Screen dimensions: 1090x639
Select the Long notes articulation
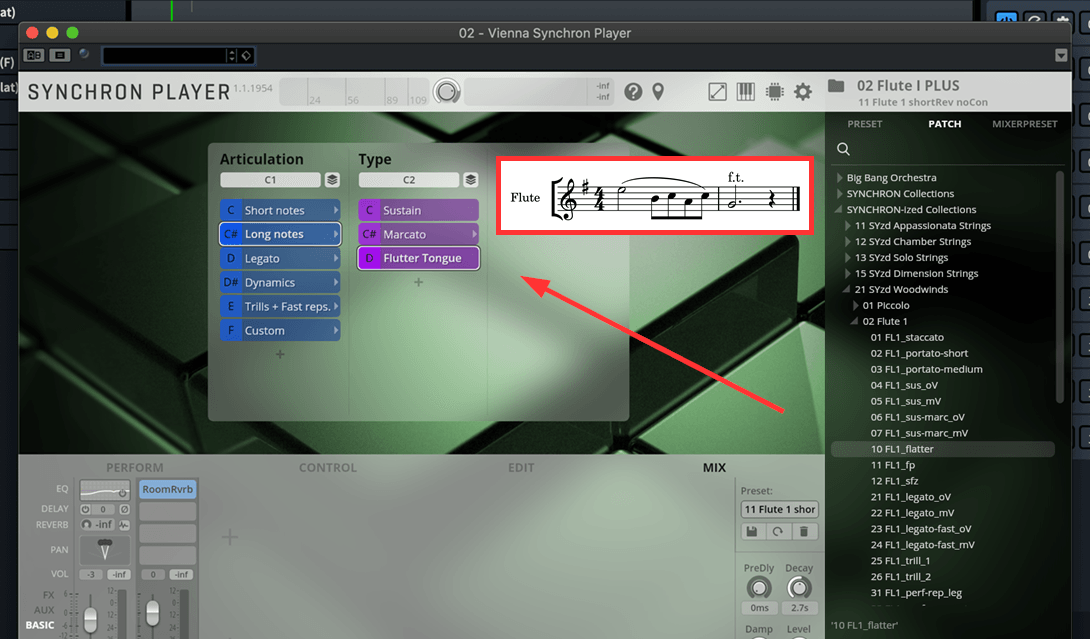[x=280, y=234]
